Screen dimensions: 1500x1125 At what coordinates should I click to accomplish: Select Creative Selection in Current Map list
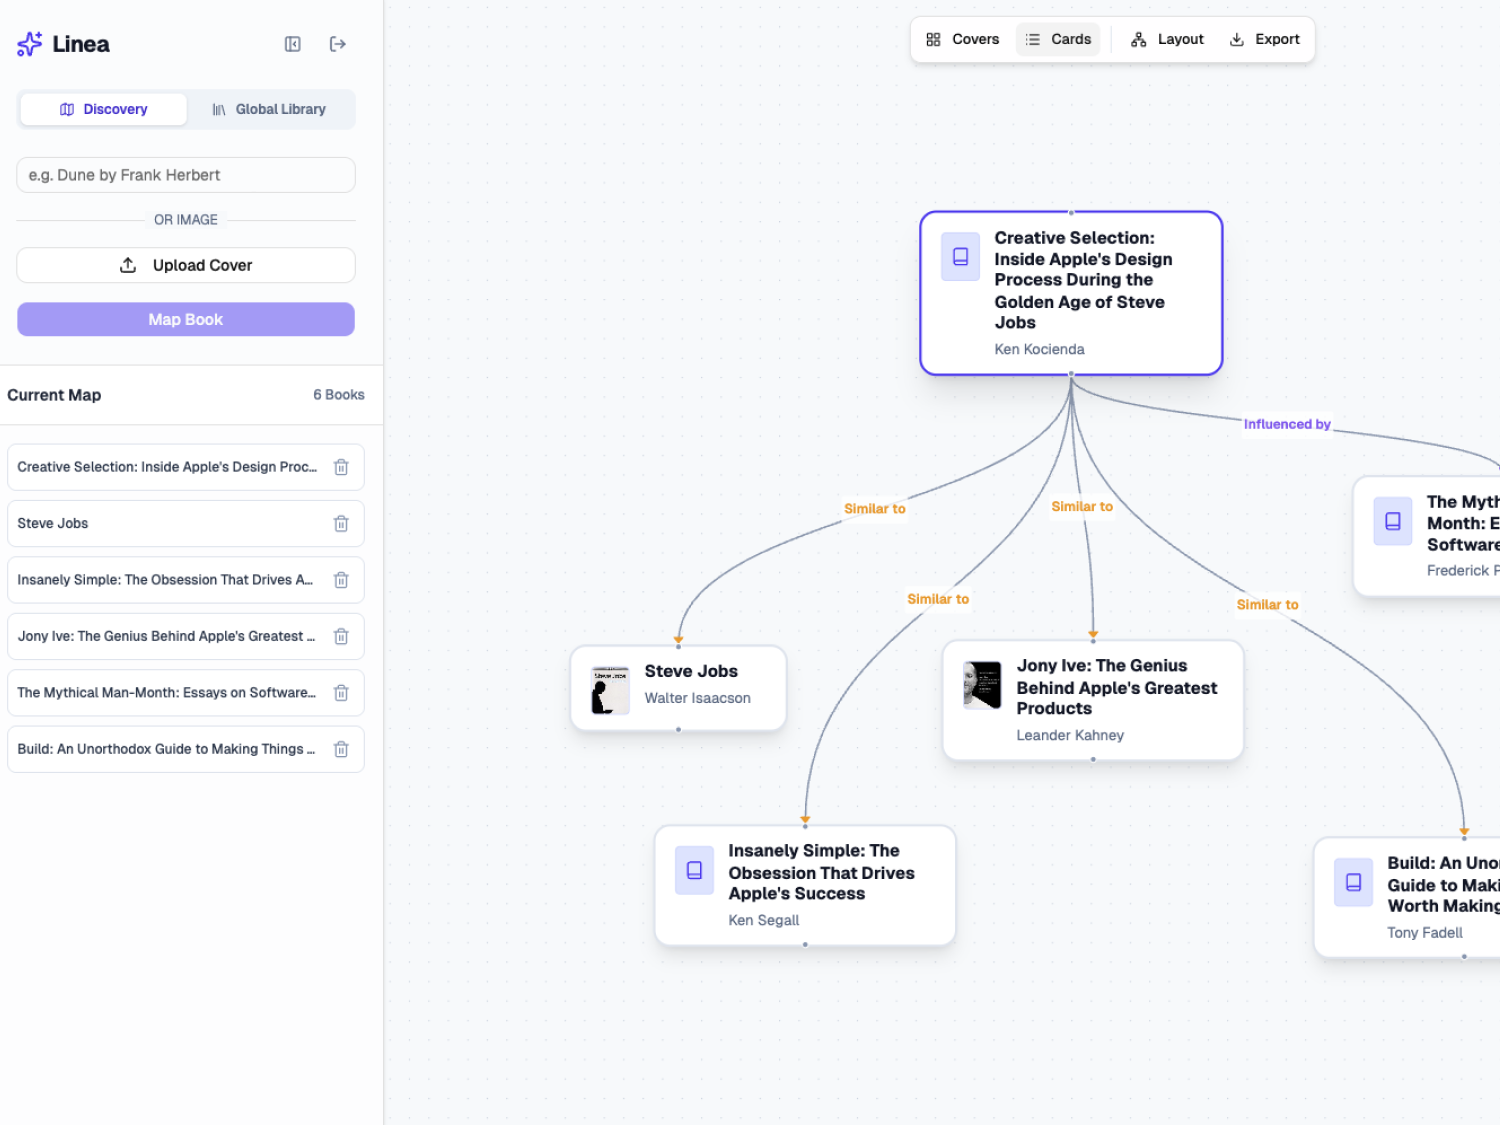pos(186,467)
